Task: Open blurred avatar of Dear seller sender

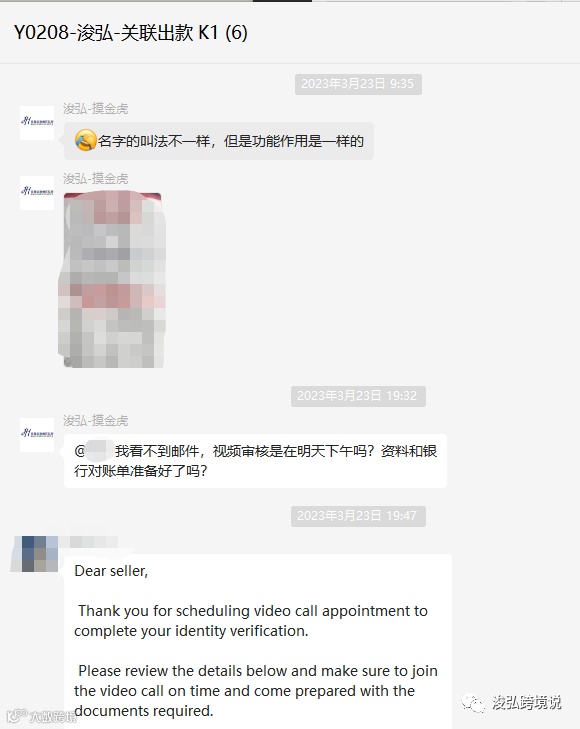Action: tap(35, 554)
